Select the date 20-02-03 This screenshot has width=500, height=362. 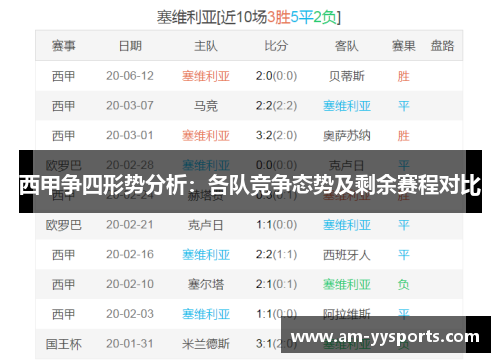(130, 314)
